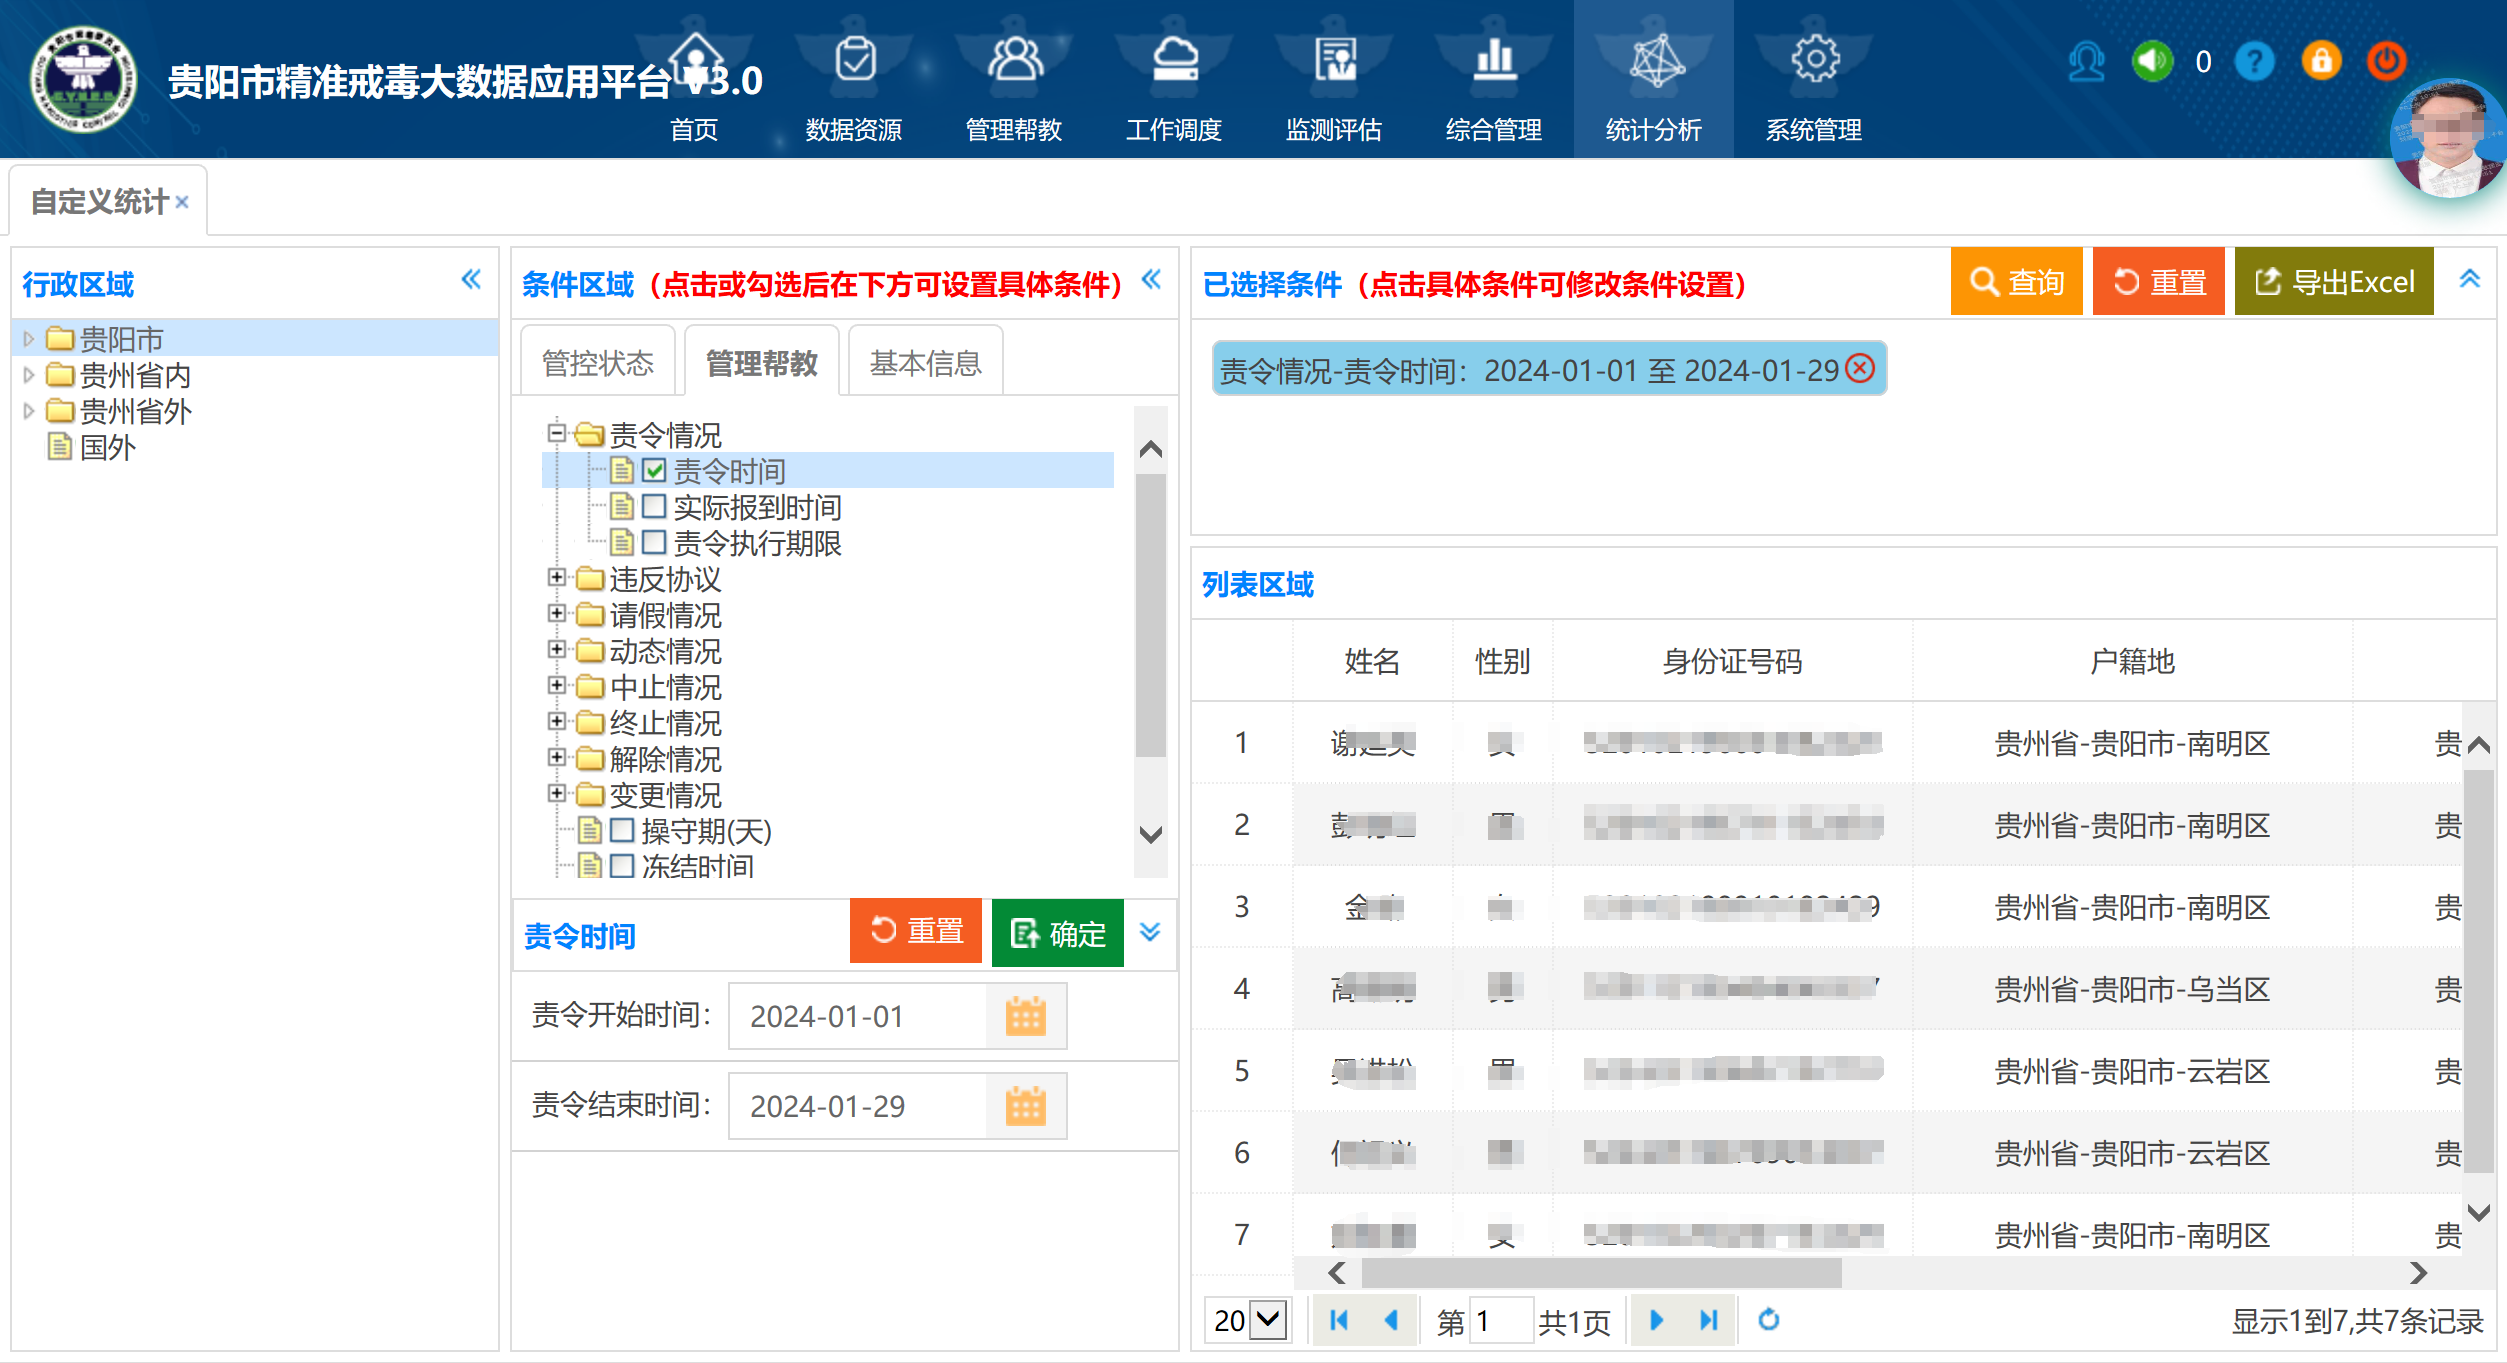Expand the 贵州省内 region node
The height and width of the screenshot is (1363, 2507).
tap(29, 375)
